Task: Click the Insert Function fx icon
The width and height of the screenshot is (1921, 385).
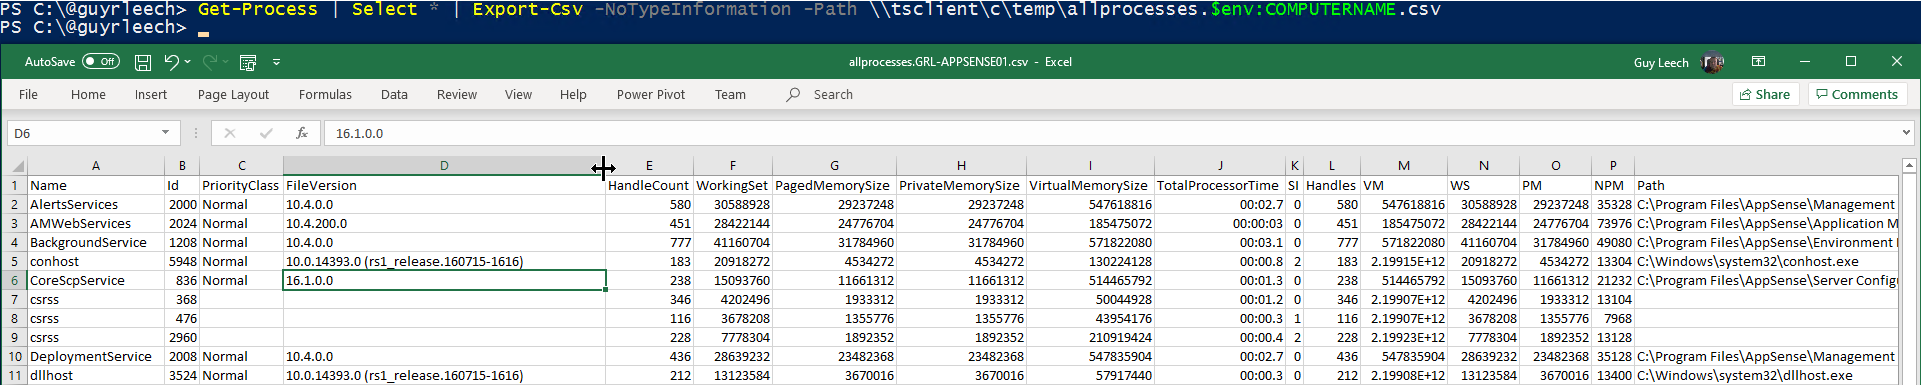Action: point(302,133)
